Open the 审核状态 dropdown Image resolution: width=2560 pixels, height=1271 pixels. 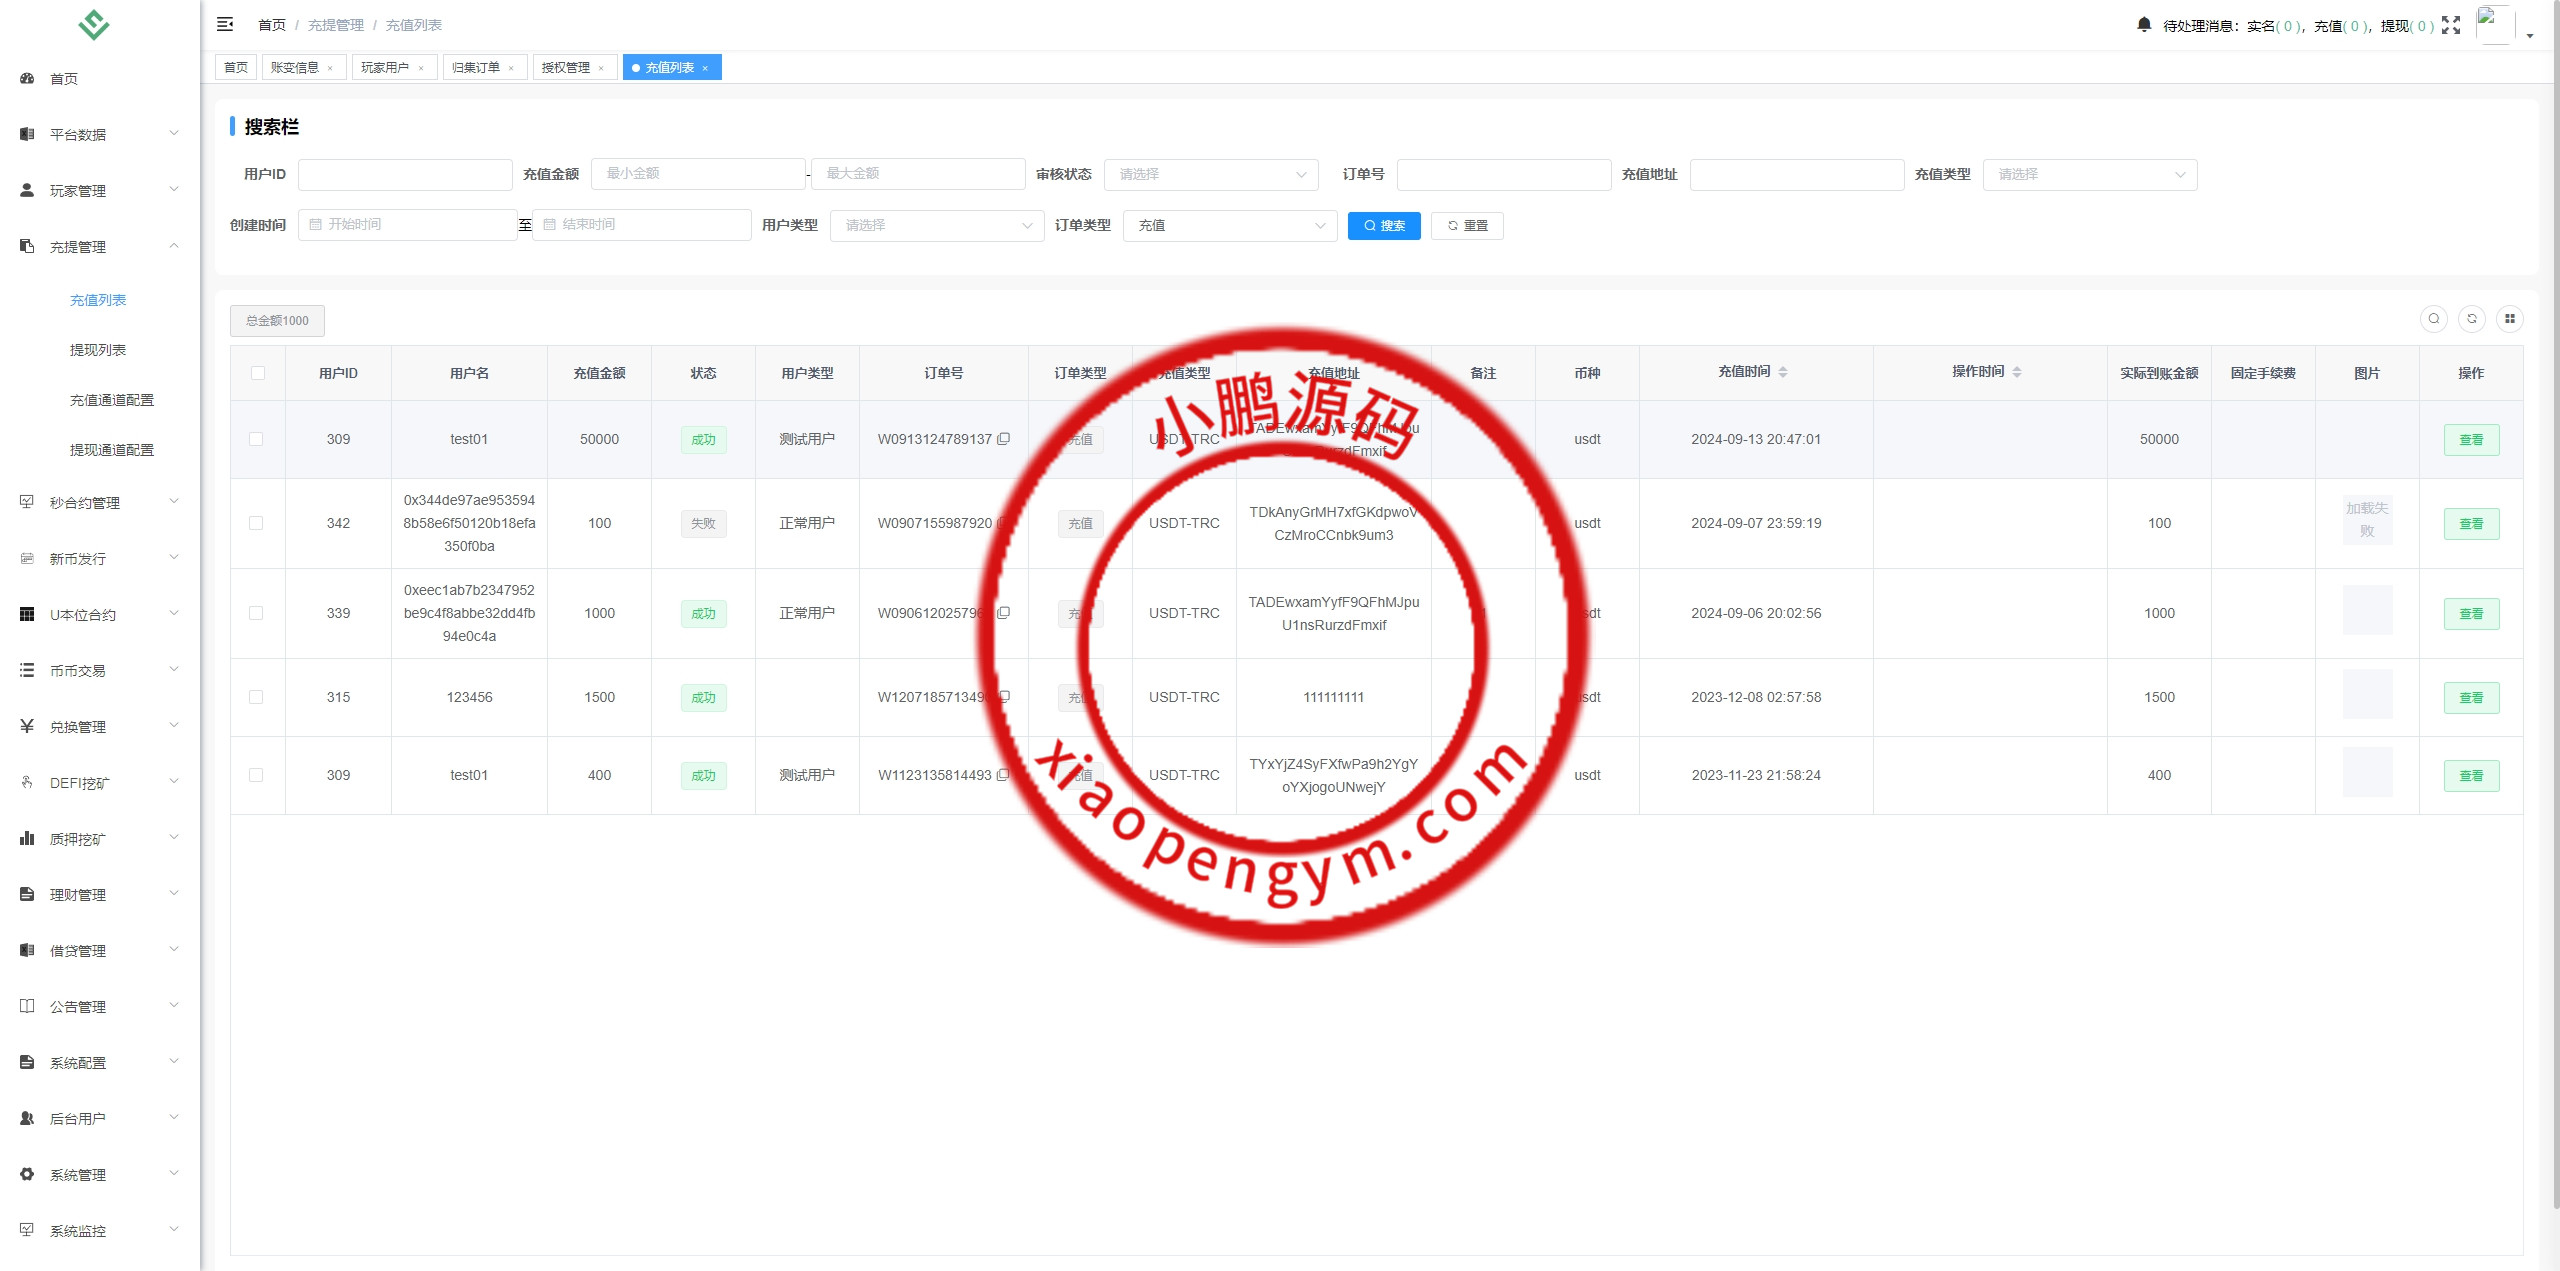(1211, 175)
